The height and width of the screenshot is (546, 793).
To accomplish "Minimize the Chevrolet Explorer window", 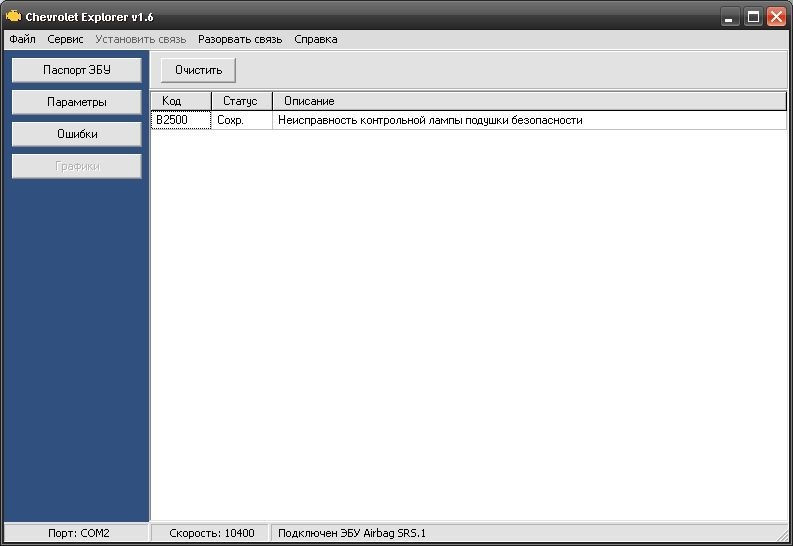I will click(729, 17).
